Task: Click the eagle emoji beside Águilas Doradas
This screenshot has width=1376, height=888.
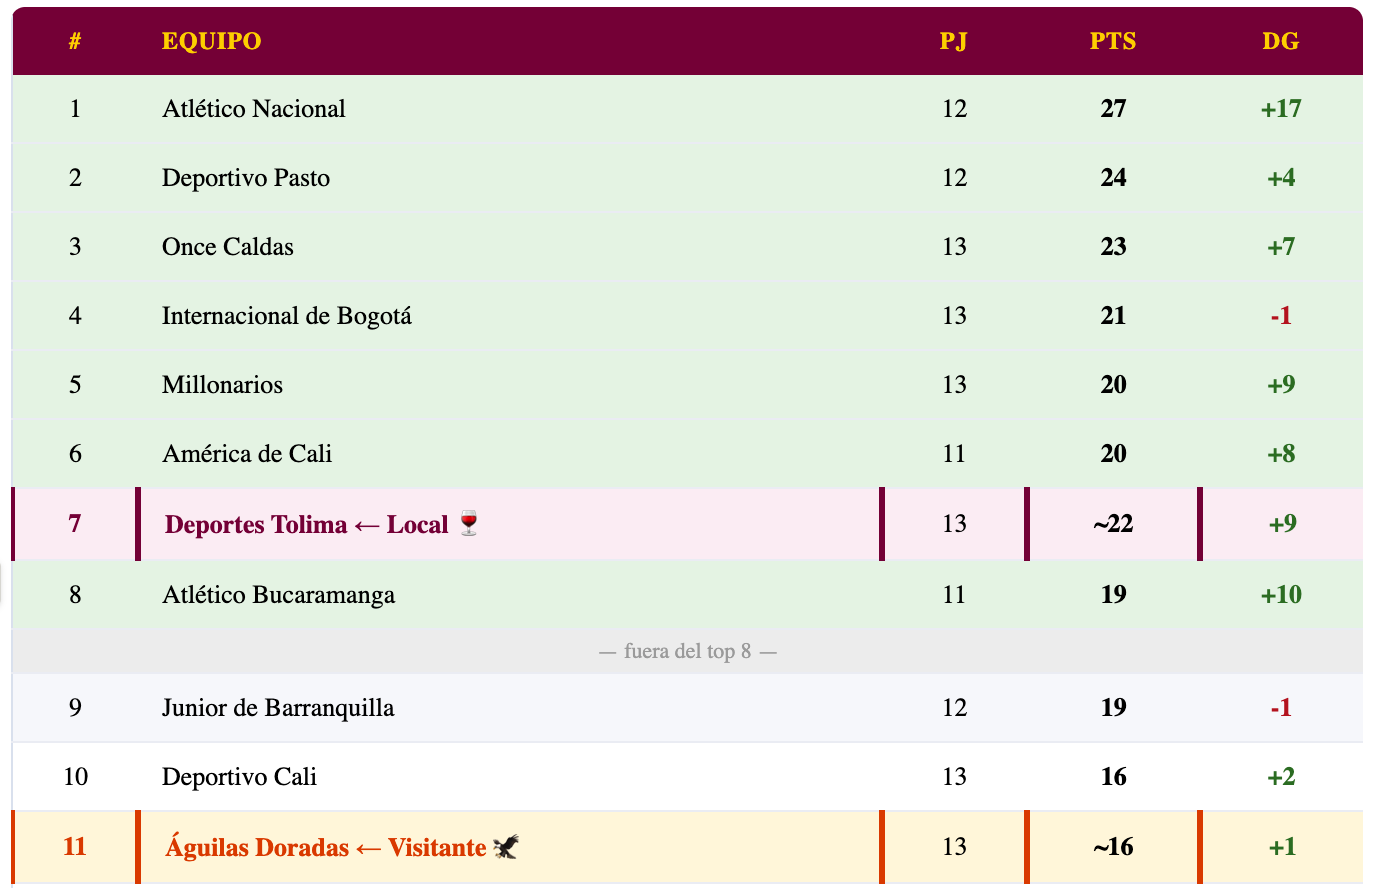Action: coord(507,848)
